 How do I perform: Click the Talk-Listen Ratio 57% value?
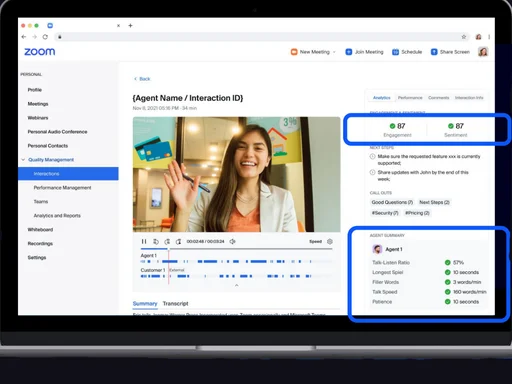point(458,263)
